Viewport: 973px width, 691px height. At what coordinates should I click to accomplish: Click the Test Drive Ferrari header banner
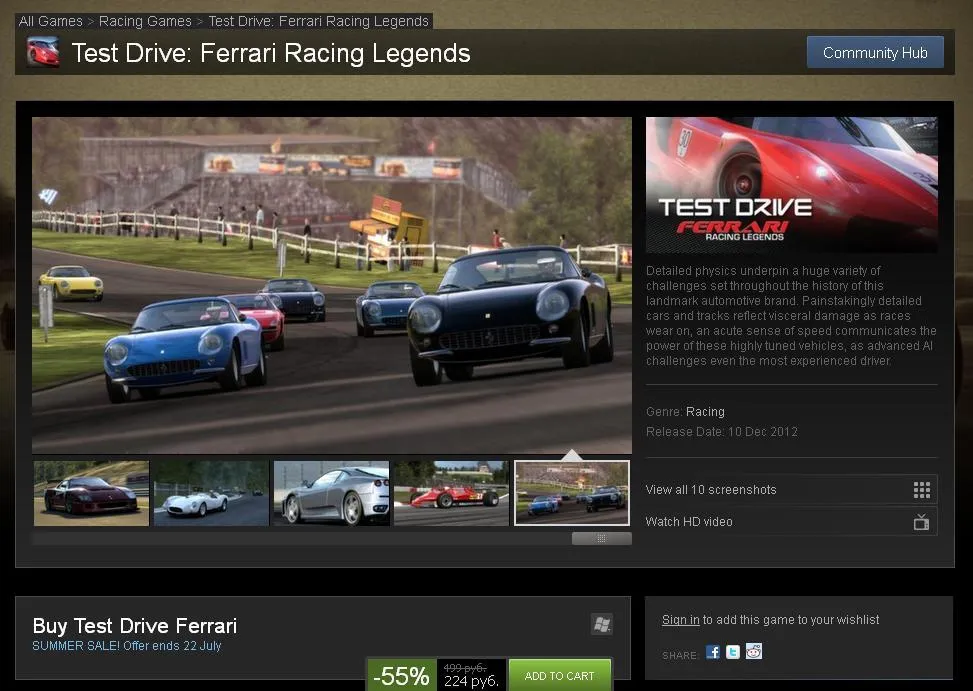pyautogui.click(x=791, y=184)
